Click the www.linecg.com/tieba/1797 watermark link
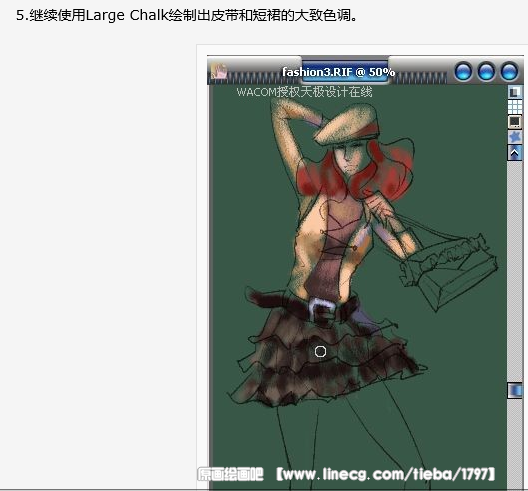 pyautogui.click(x=386, y=474)
